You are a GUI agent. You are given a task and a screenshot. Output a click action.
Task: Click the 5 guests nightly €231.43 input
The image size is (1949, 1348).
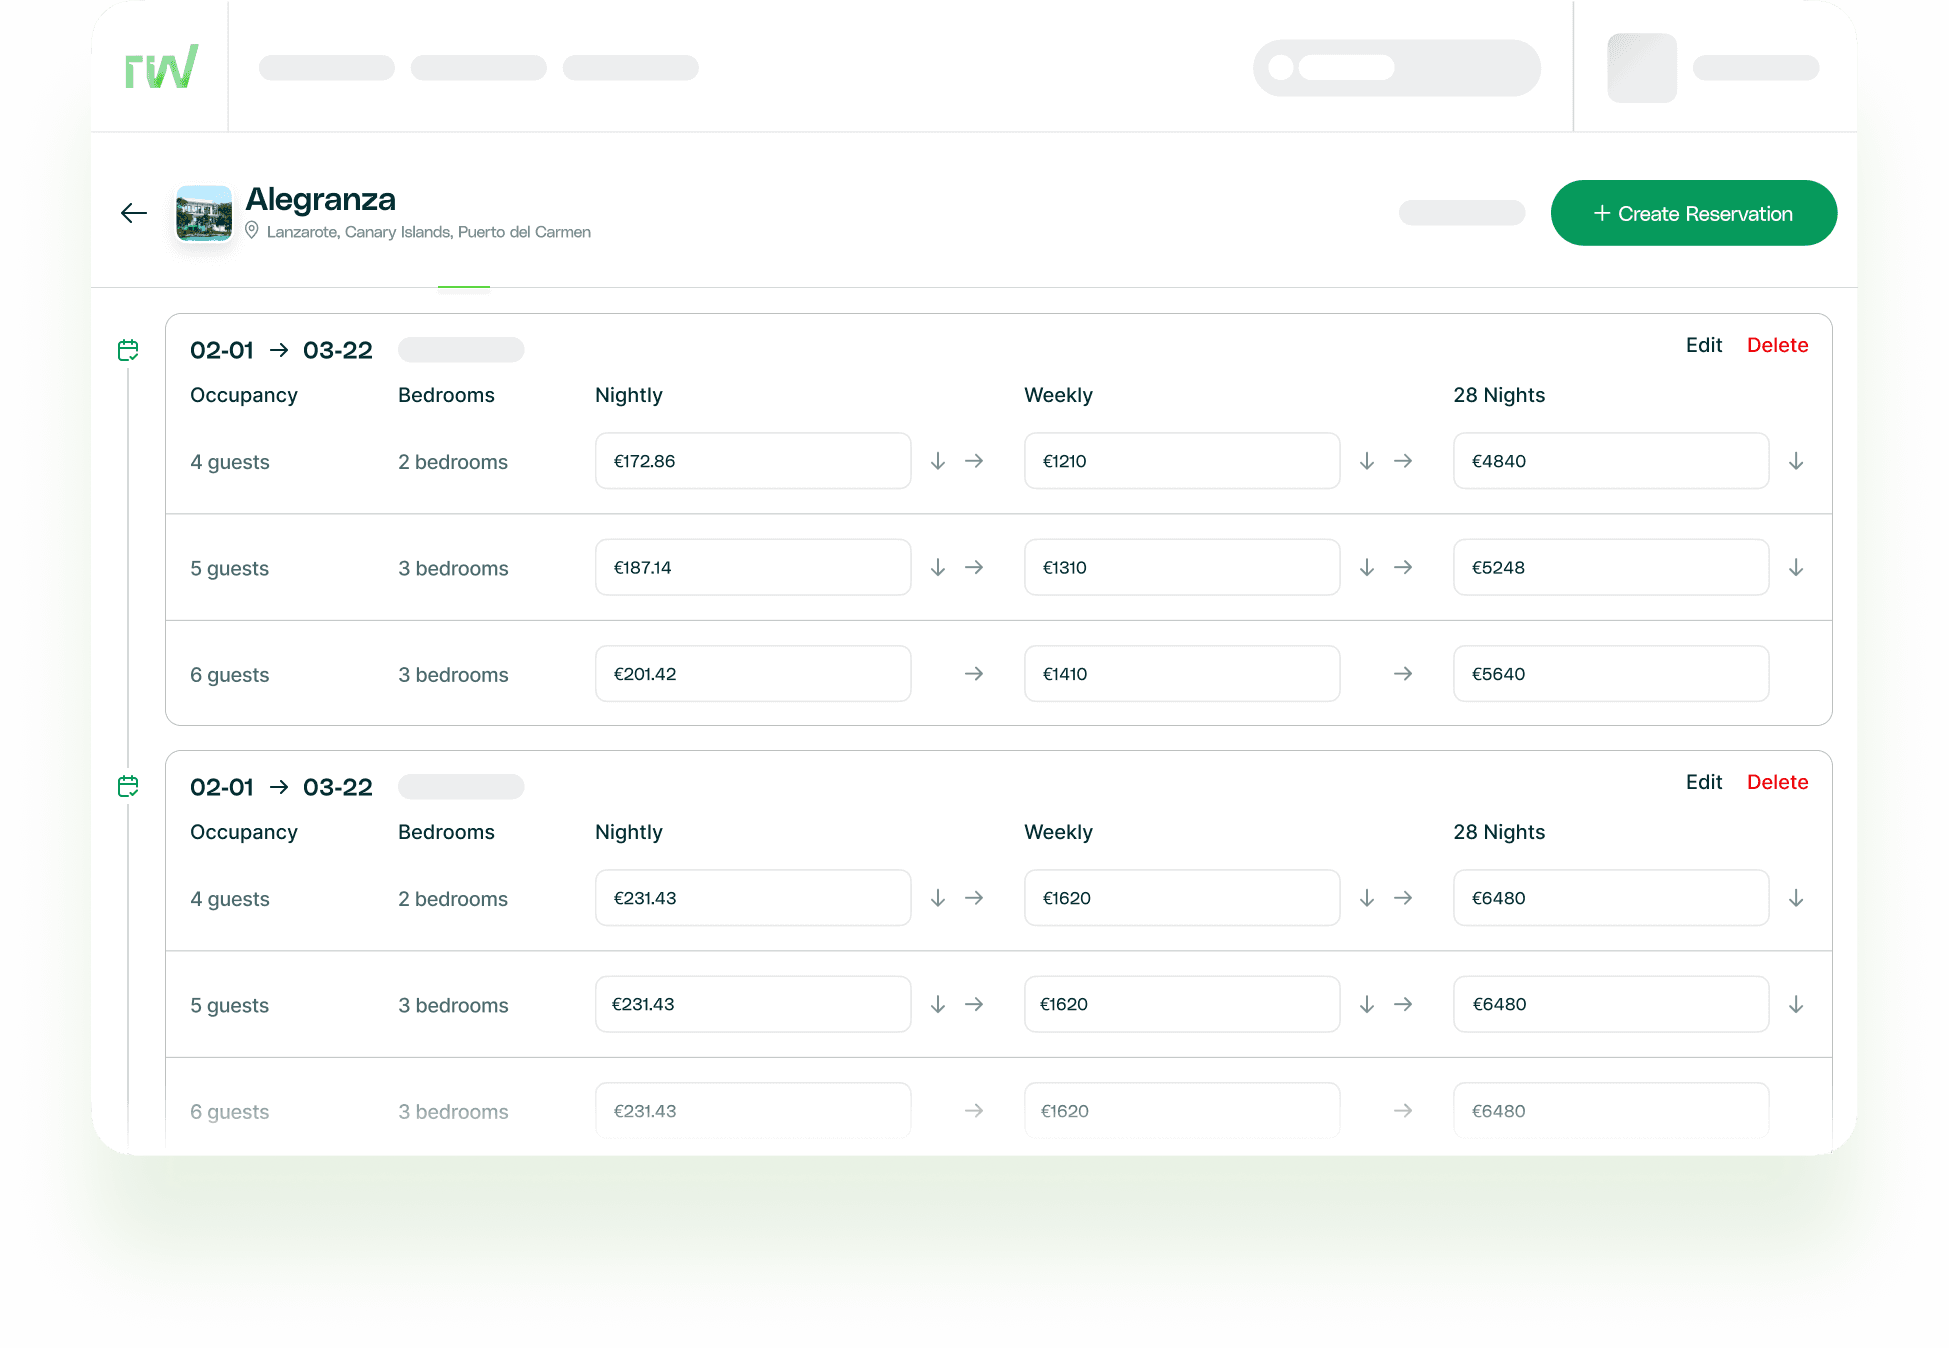coord(753,1004)
